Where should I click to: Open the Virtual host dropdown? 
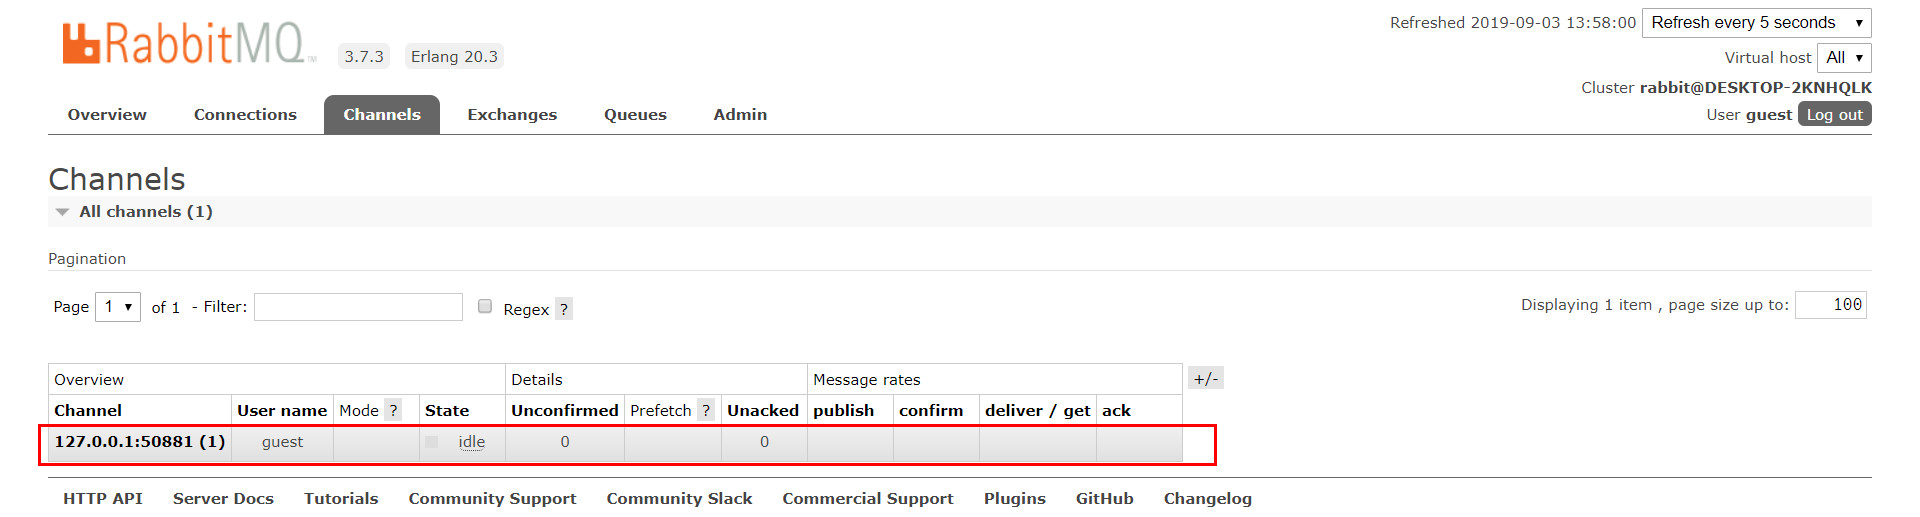pos(1844,57)
